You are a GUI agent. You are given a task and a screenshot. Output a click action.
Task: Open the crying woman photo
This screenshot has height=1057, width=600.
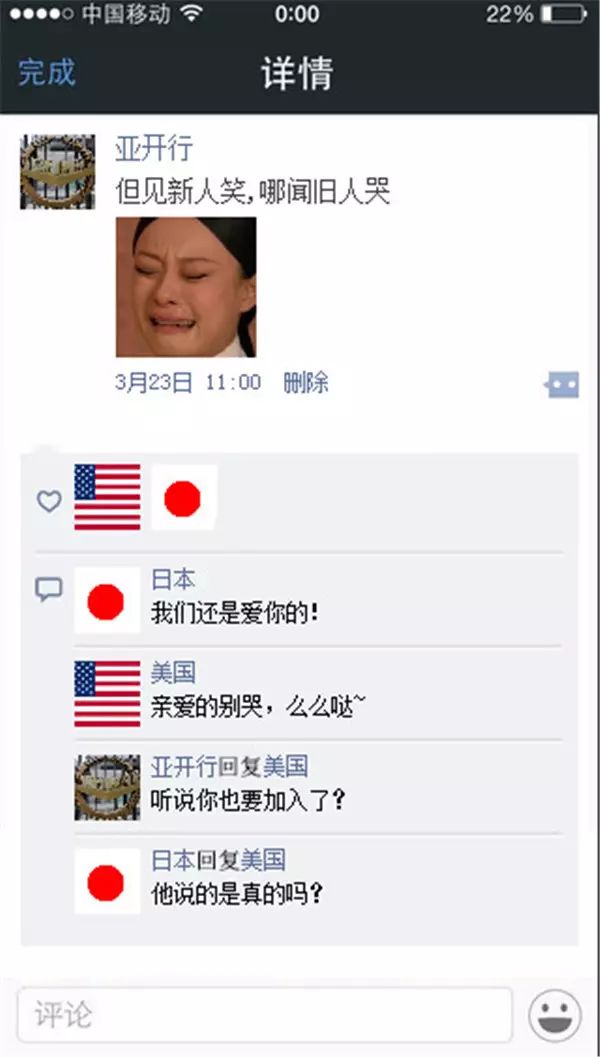coord(186,287)
